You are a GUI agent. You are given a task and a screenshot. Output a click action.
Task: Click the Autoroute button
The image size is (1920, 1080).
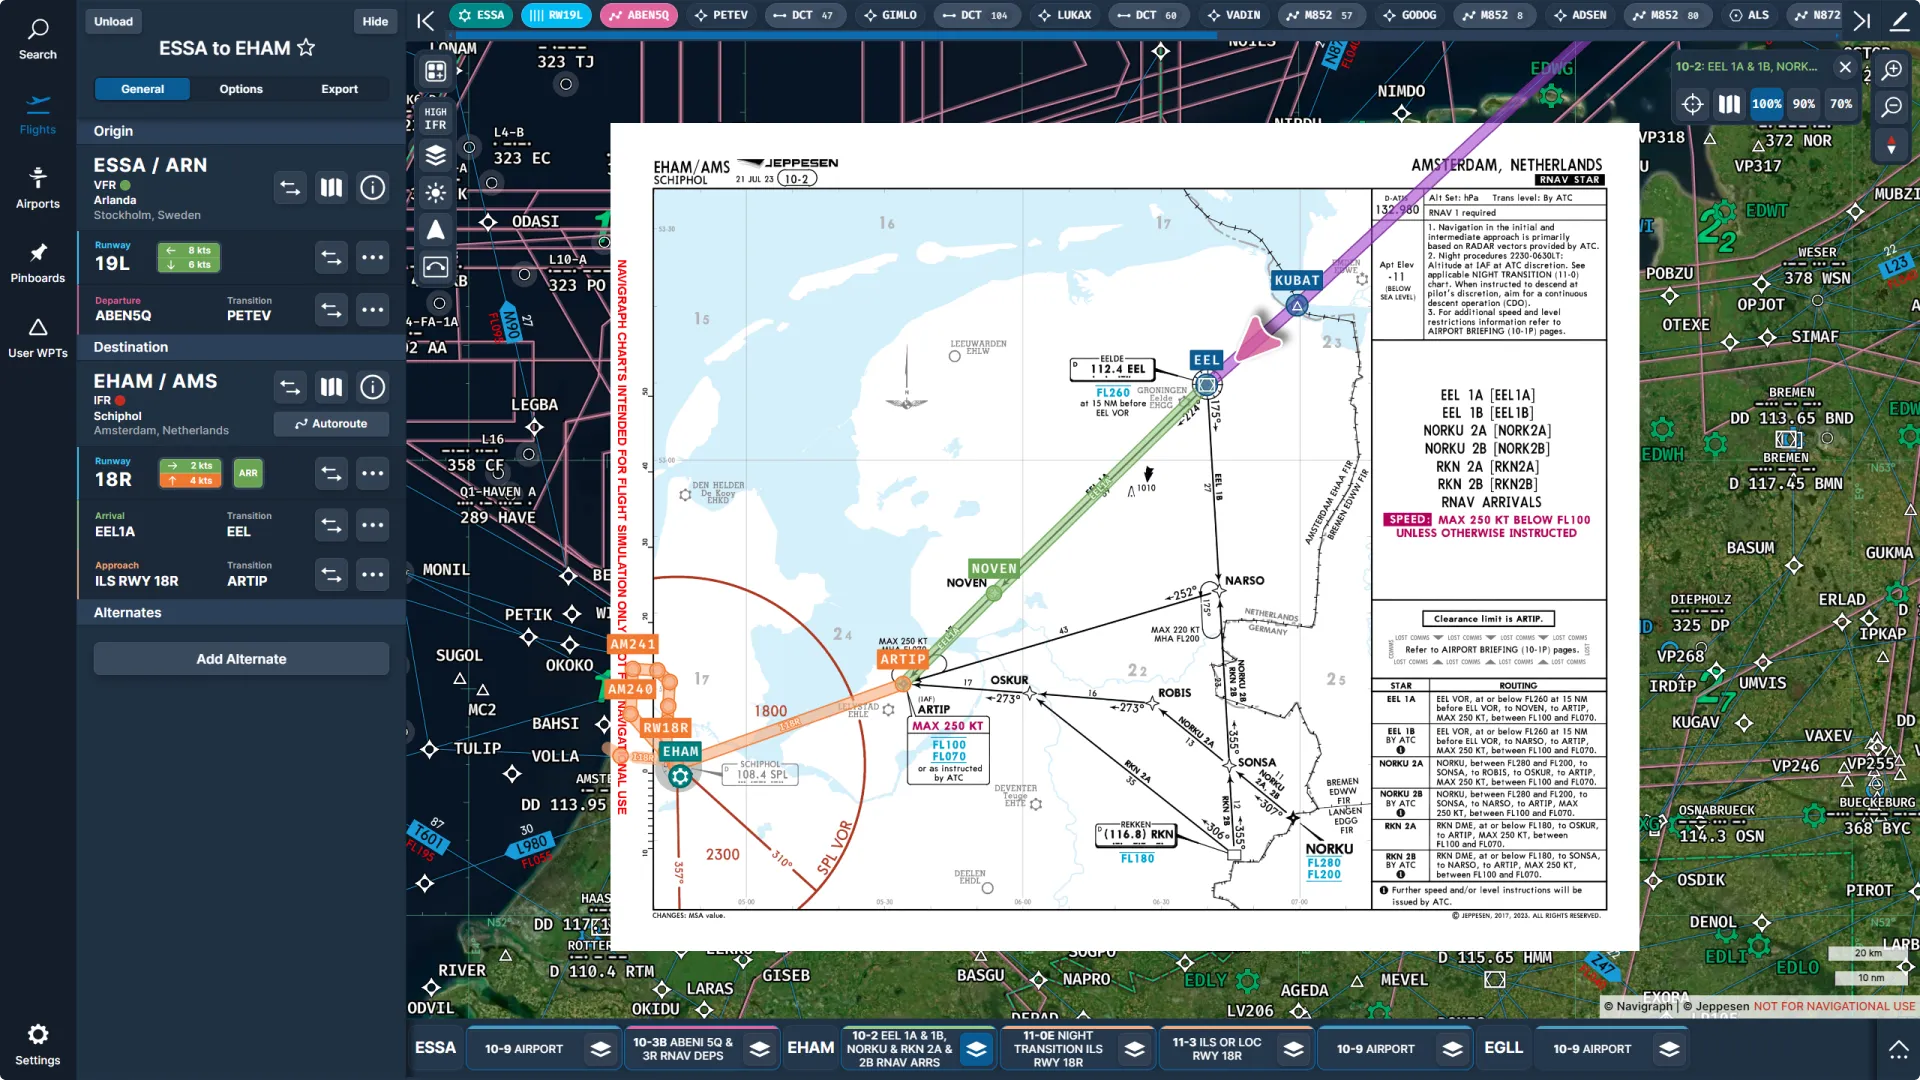click(331, 423)
